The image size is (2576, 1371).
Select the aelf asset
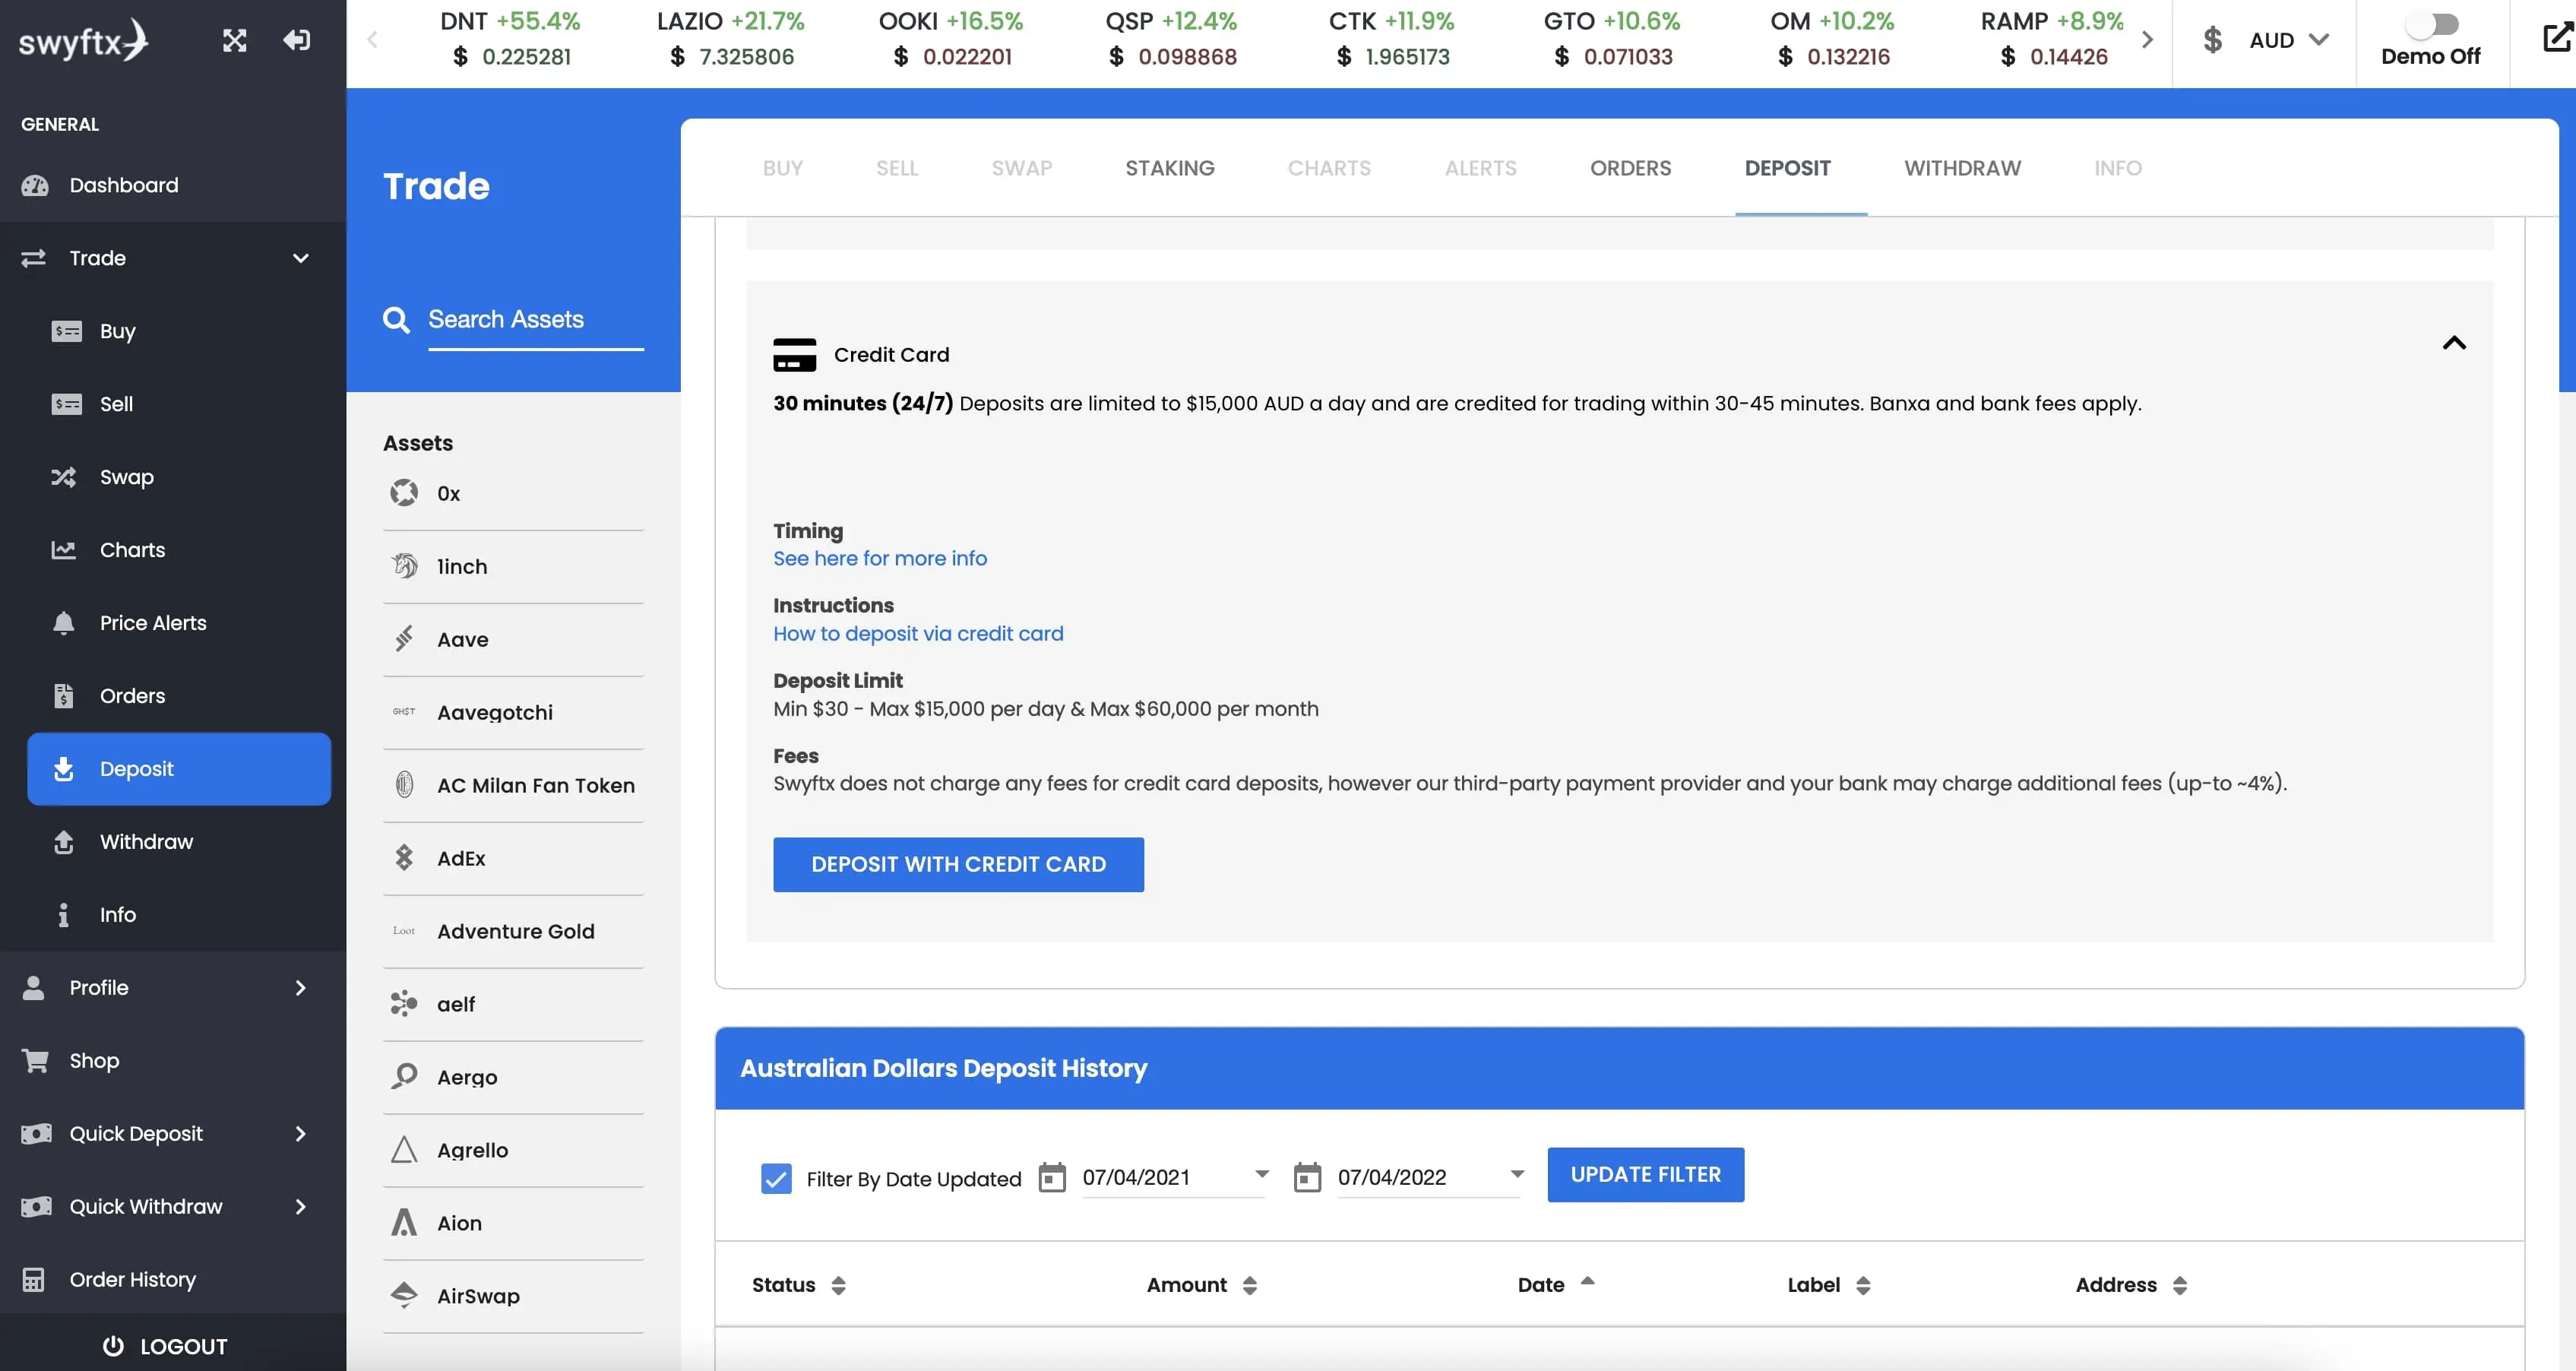coord(513,1005)
